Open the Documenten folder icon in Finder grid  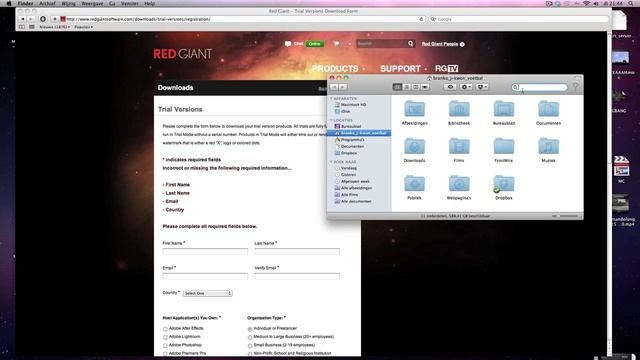click(x=548, y=109)
